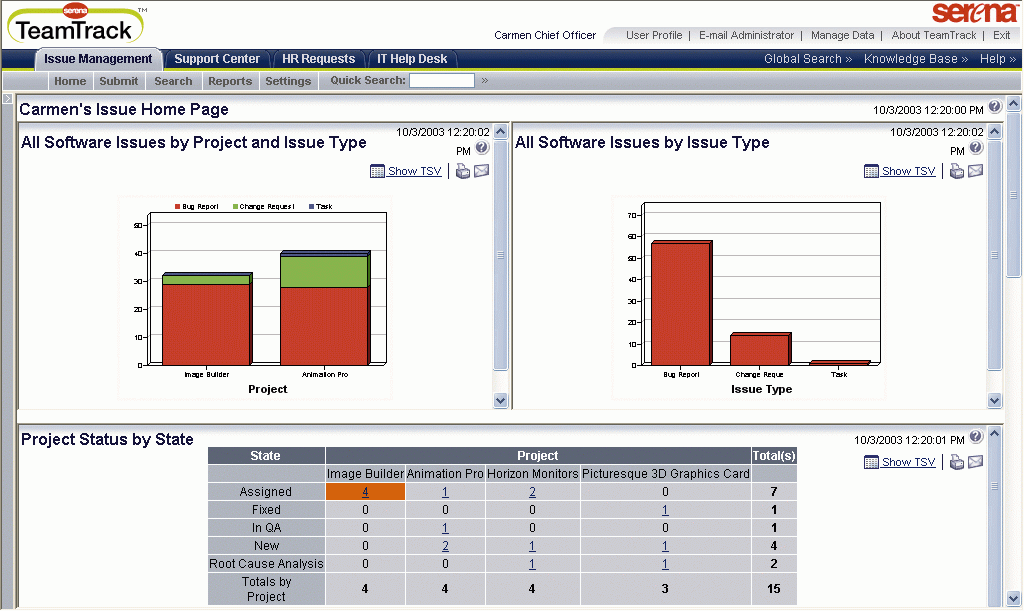
Task: Switch to the Issue Management tab
Action: click(x=98, y=59)
